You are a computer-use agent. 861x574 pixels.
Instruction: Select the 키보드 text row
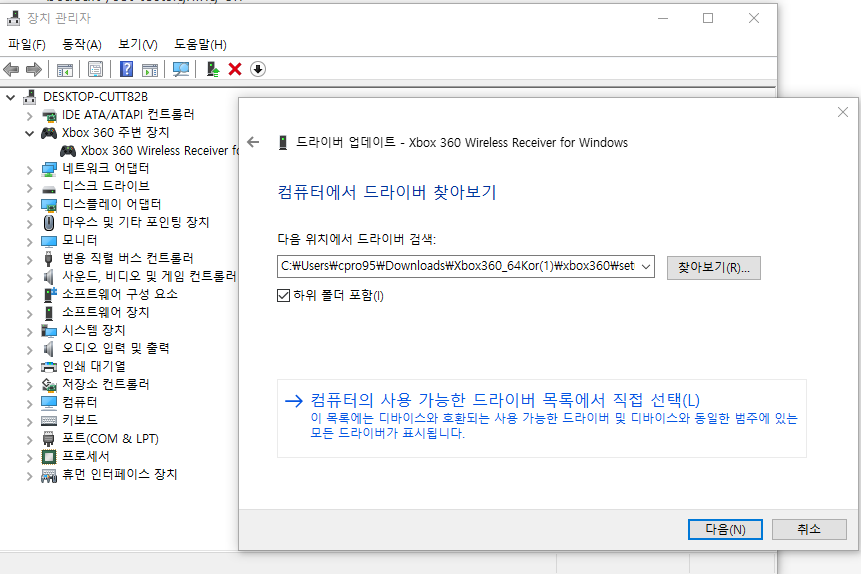[80, 420]
